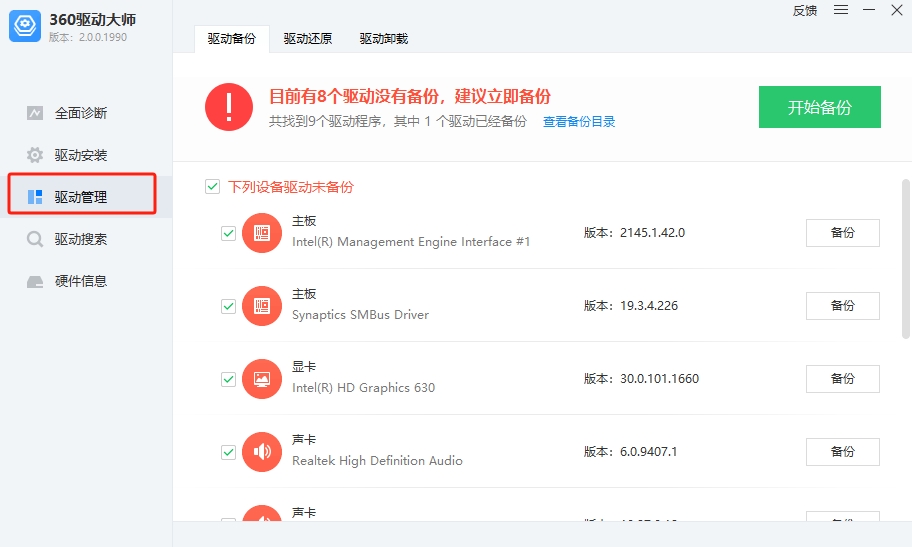Image resolution: width=912 pixels, height=547 pixels.
Task: Click the 版本: 2.0.0.1990 app version label
Action: pyautogui.click(x=88, y=37)
